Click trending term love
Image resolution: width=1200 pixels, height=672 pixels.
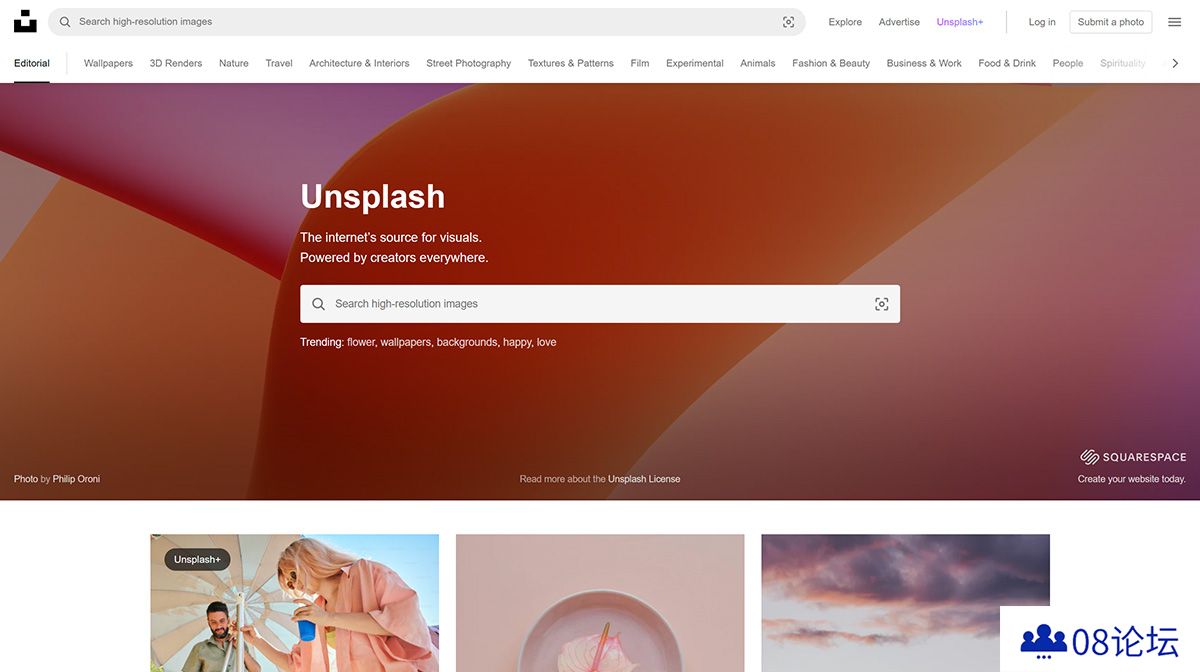[546, 342]
